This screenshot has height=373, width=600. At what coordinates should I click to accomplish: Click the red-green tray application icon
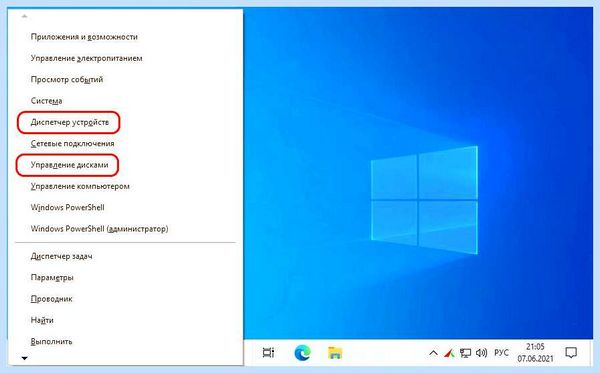point(448,353)
